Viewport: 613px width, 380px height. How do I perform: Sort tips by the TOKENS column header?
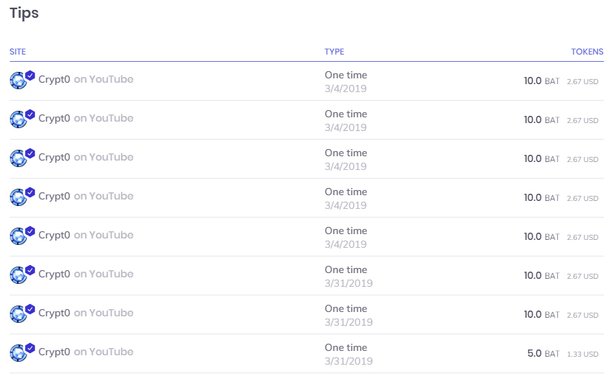[x=587, y=52]
